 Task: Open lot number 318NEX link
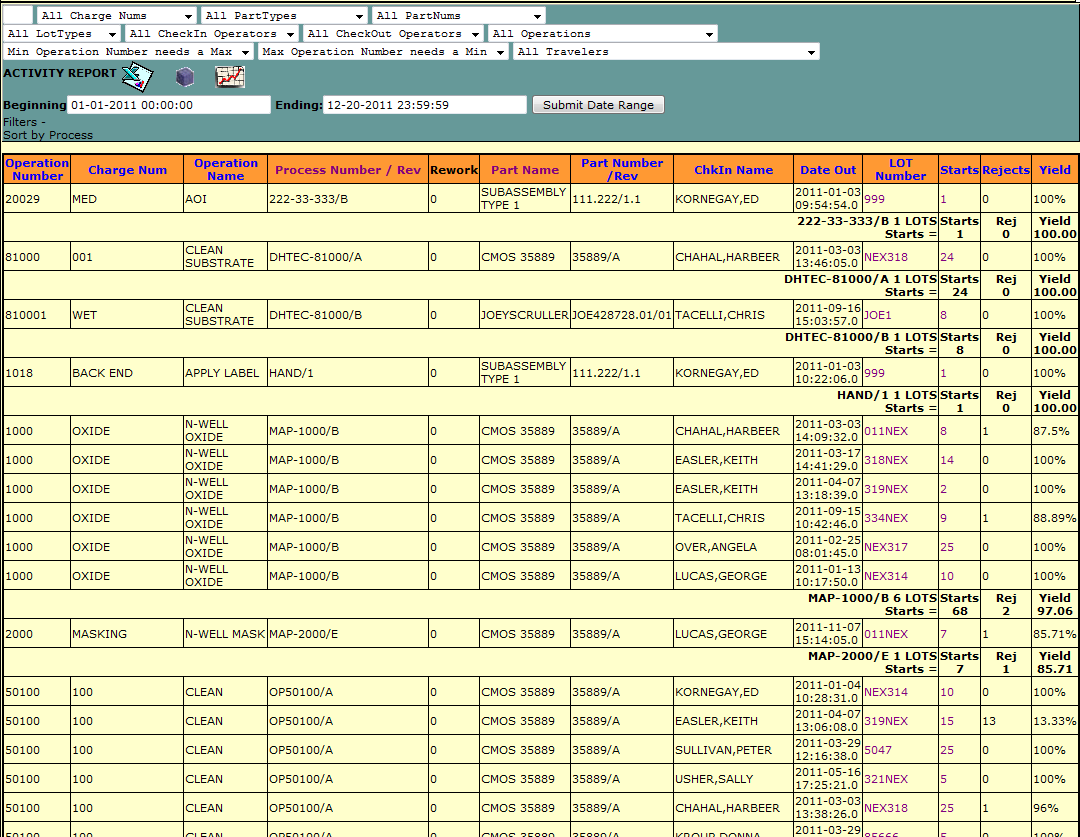[886, 460]
